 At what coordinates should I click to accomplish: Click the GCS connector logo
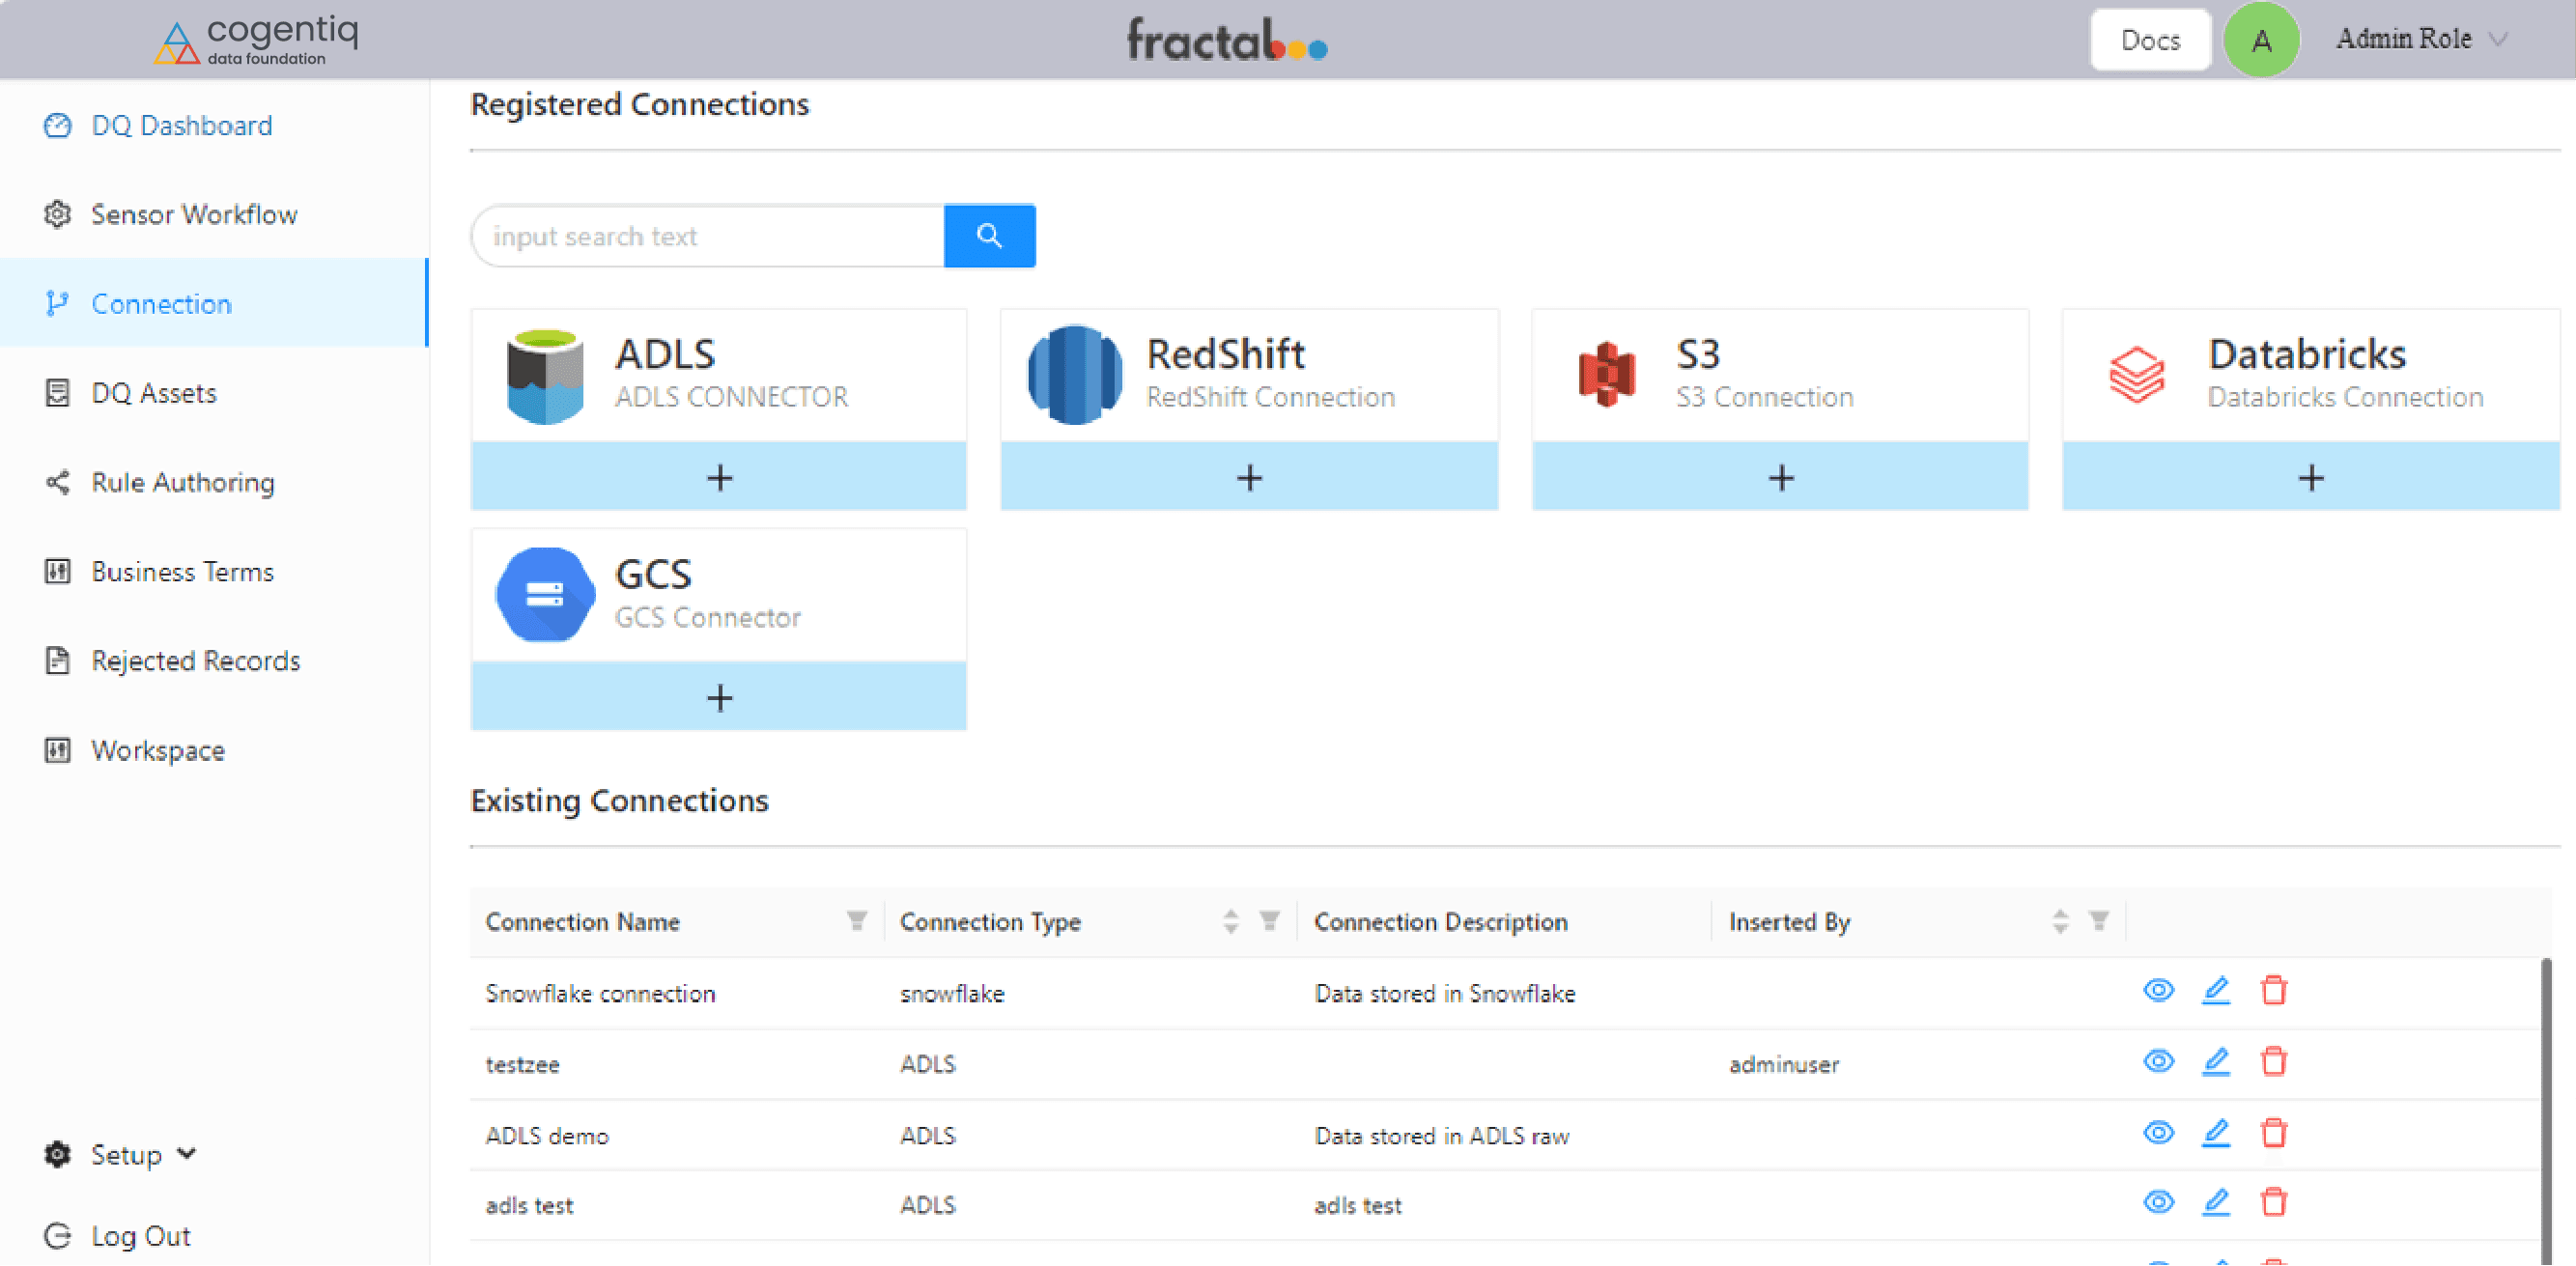pyautogui.click(x=545, y=595)
